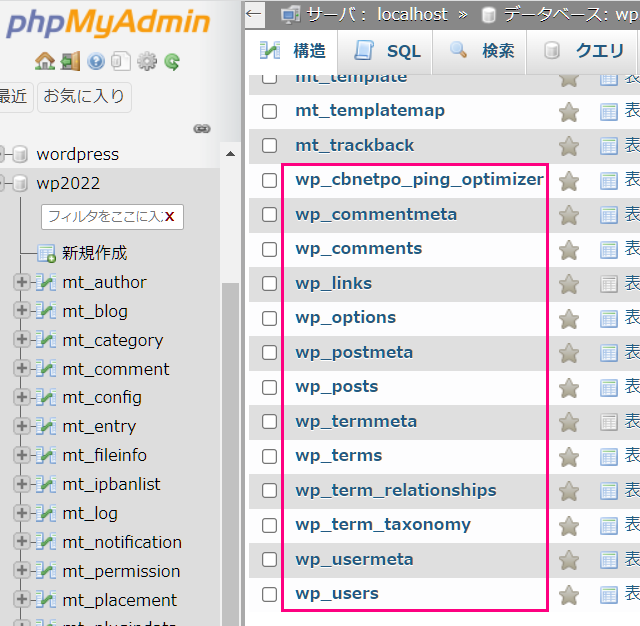Switch to お気に入り favorites tab
Screen dimensions: 640x626
[84, 97]
